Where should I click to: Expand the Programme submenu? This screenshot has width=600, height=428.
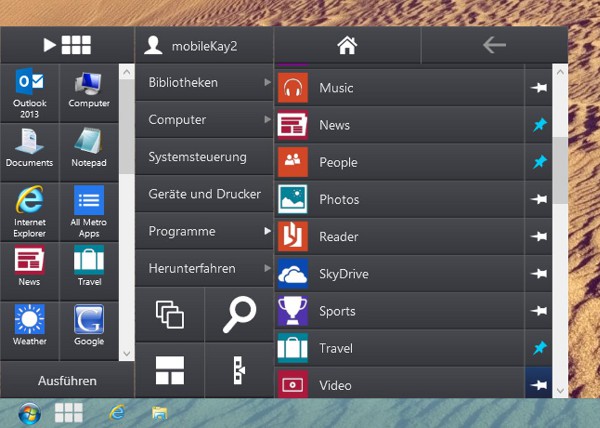[205, 231]
